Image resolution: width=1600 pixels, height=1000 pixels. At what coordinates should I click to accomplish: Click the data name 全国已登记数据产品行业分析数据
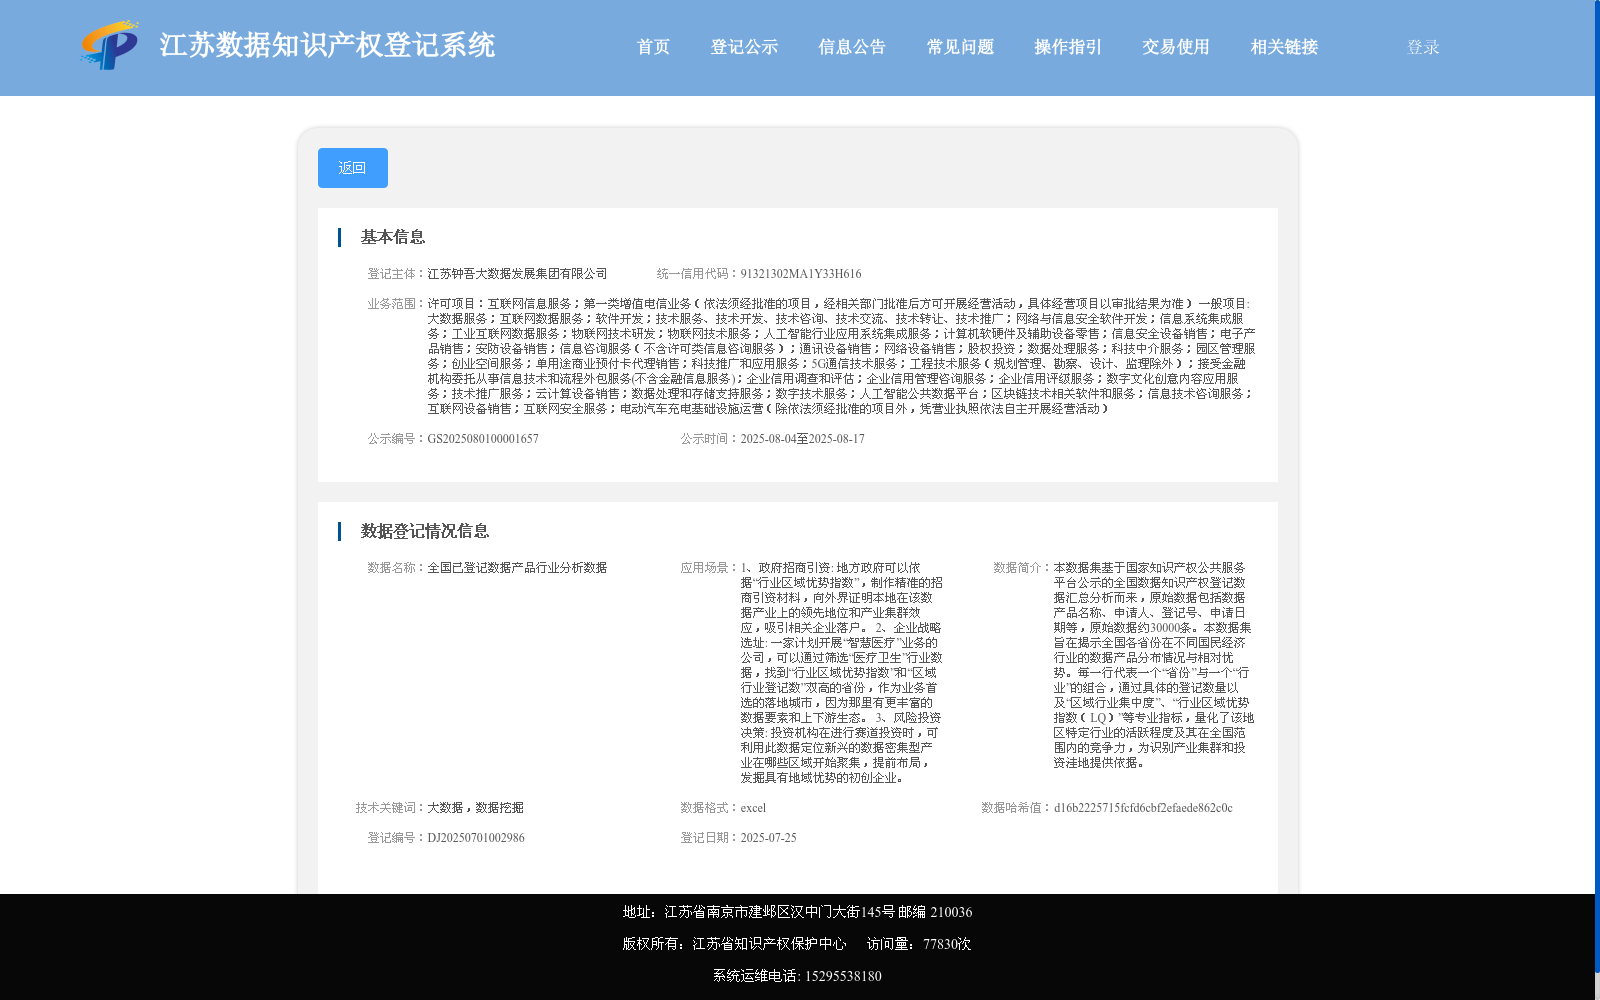pyautogui.click(x=517, y=567)
